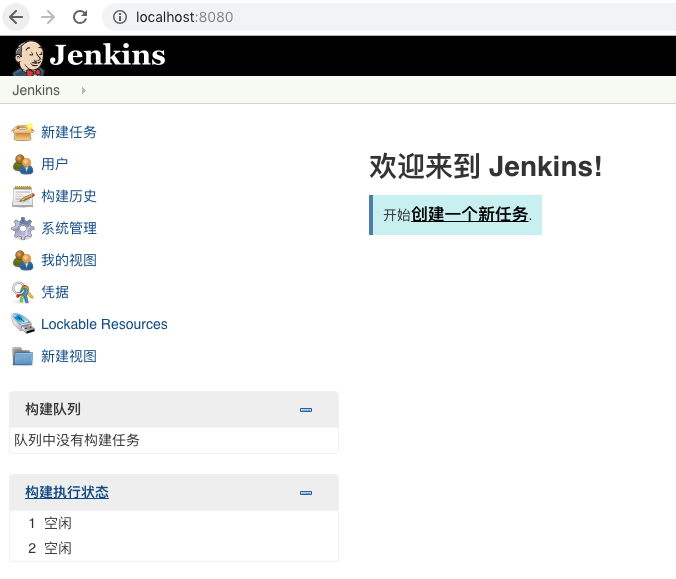
Task: Click the site info icon in address bar
Action: [x=120, y=17]
